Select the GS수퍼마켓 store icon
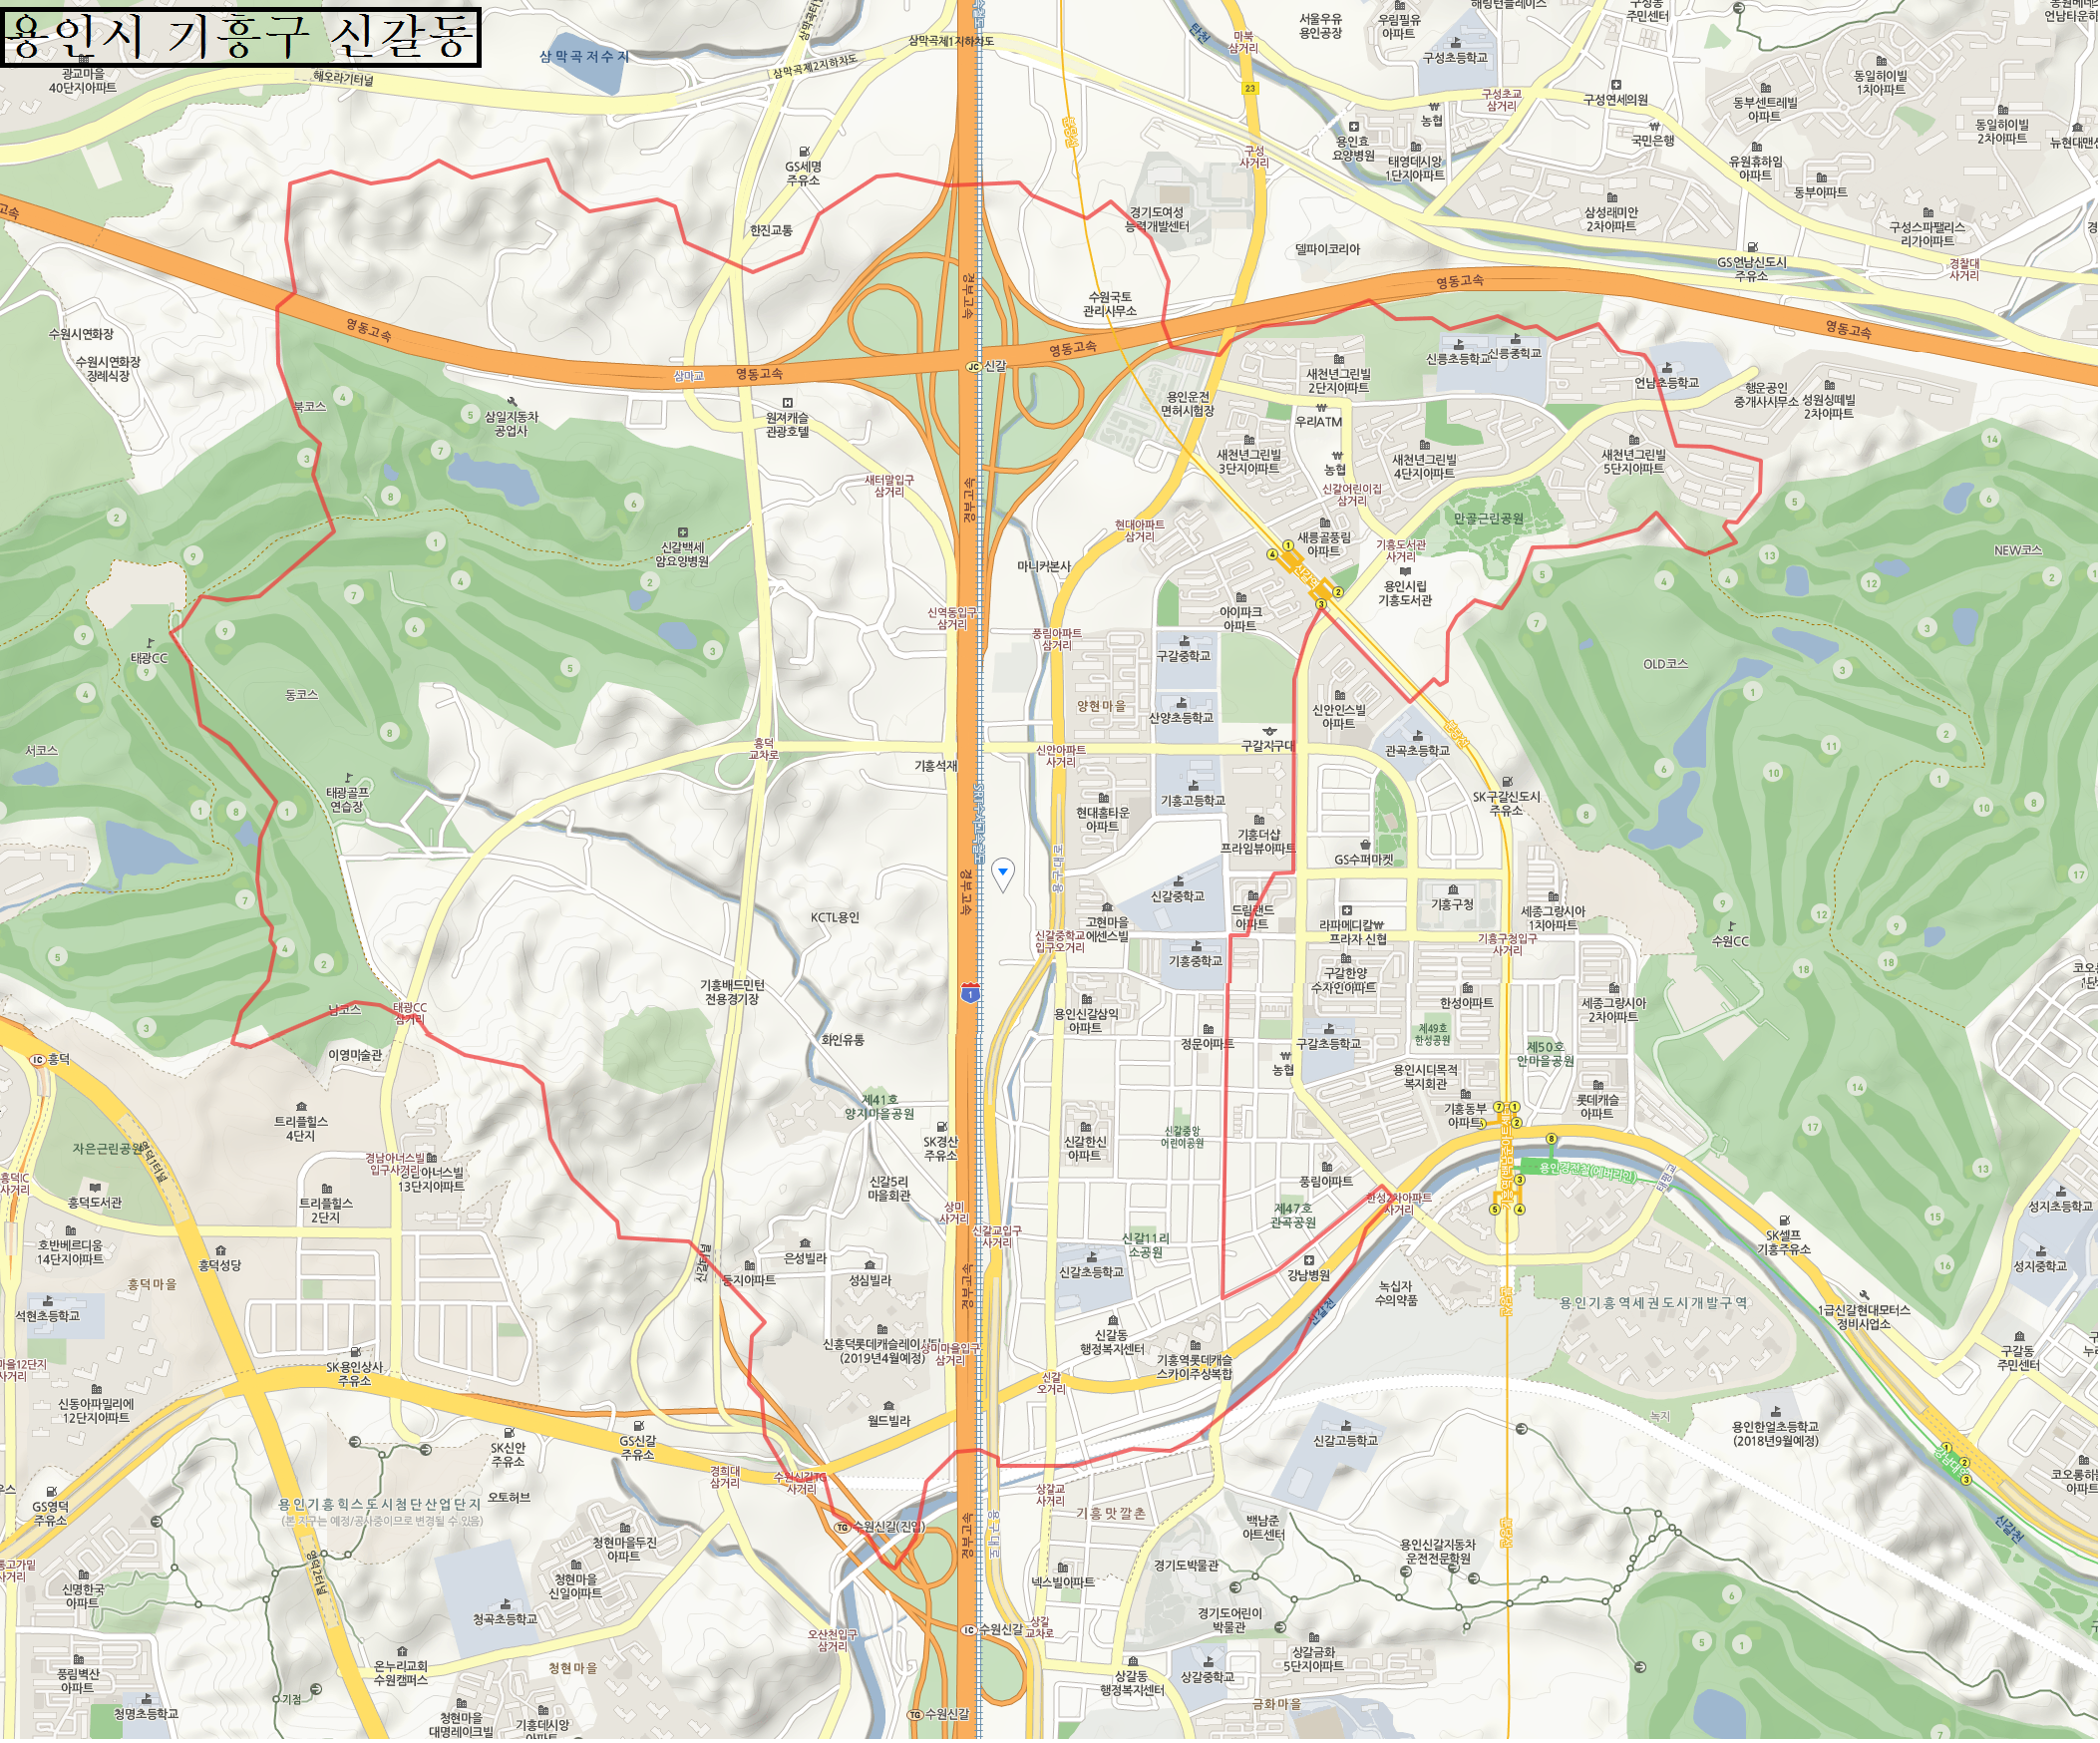2100x1743 pixels. (x=1366, y=846)
